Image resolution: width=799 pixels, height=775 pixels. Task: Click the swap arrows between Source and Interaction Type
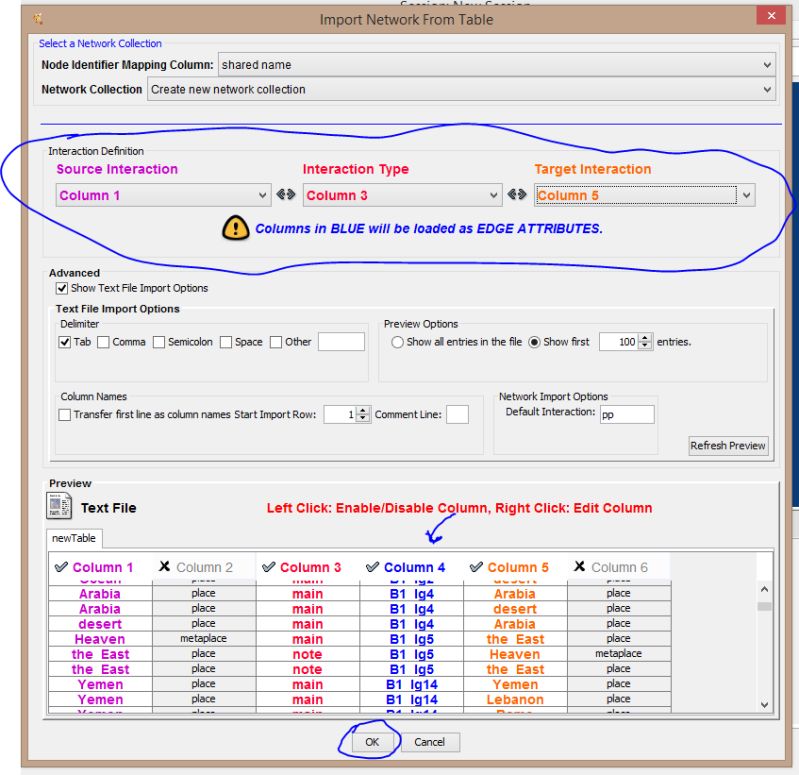(286, 195)
